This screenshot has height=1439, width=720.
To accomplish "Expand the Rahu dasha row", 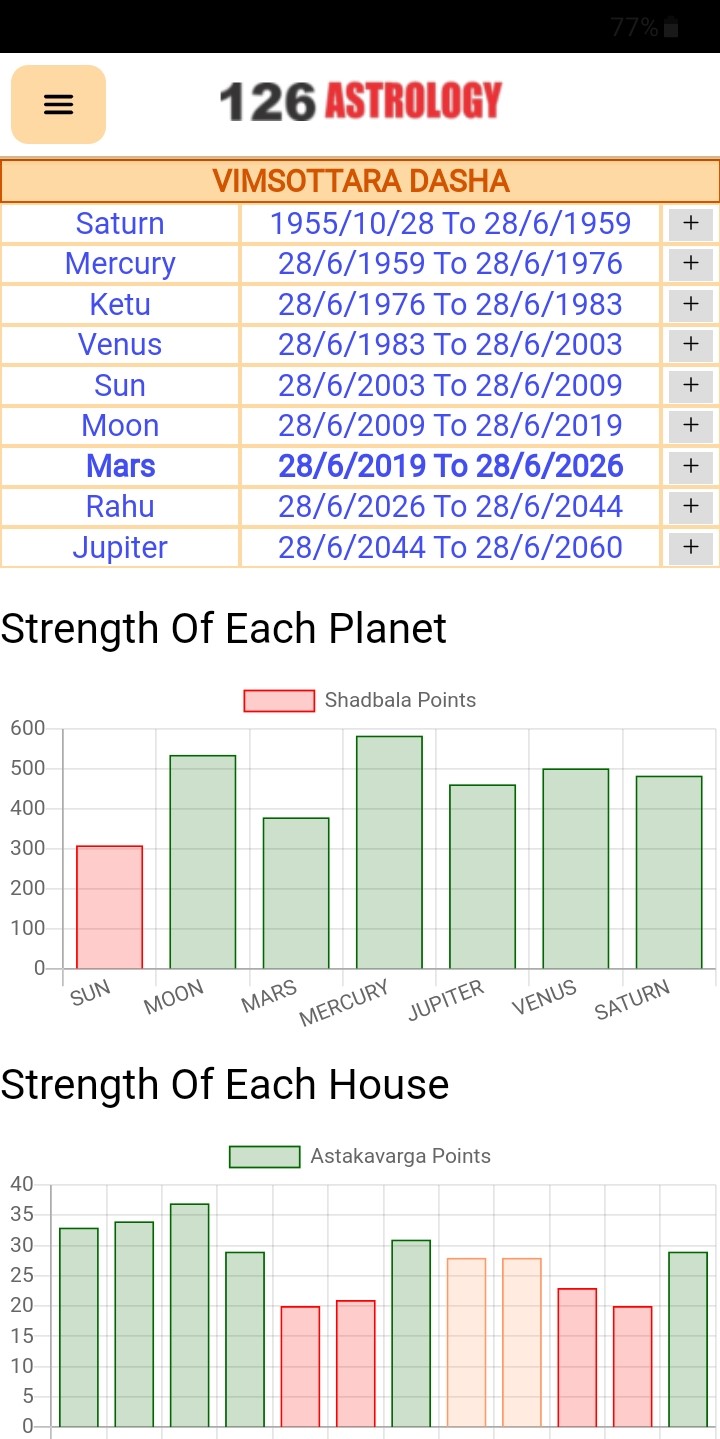I will click(x=690, y=507).
